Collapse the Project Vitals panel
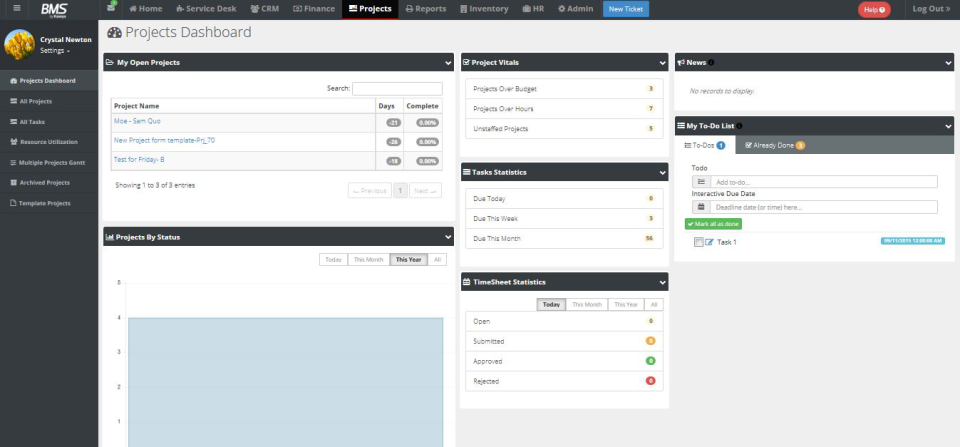 [x=662, y=63]
